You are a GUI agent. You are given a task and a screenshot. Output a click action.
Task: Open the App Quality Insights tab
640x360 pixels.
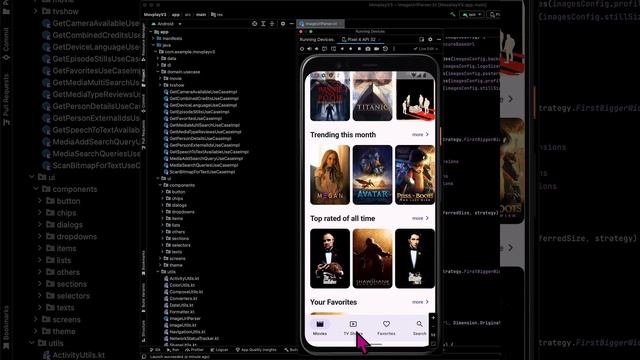pos(256,350)
